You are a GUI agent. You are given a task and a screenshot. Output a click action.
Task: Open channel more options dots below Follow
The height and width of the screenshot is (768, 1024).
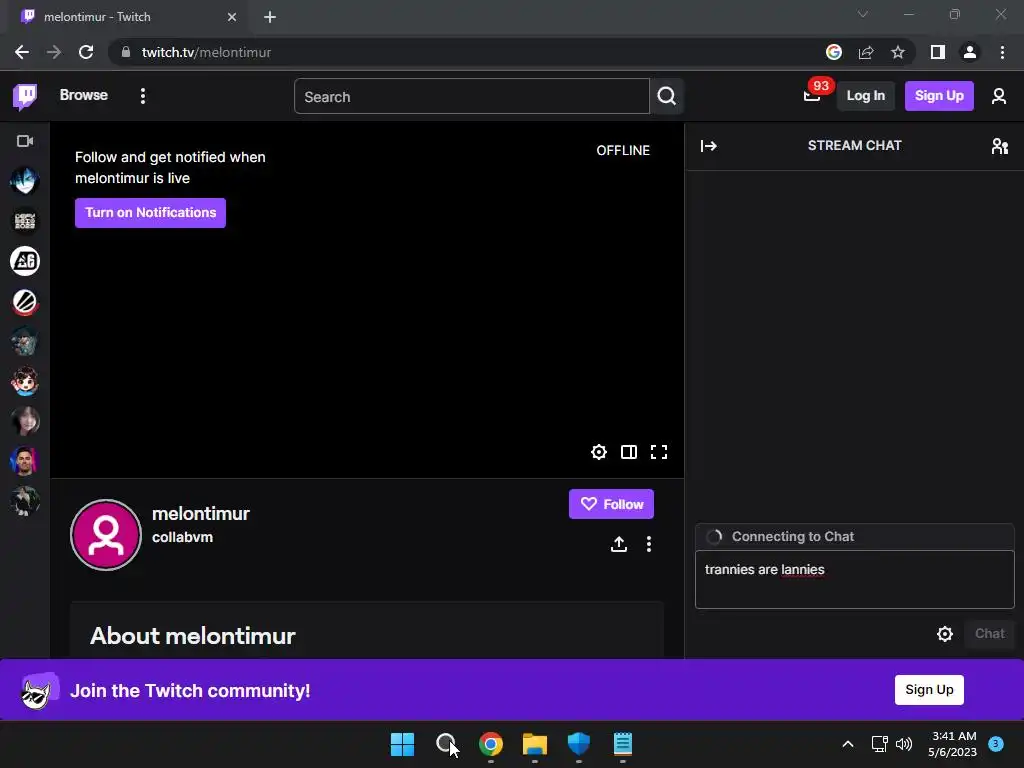pyautogui.click(x=648, y=544)
